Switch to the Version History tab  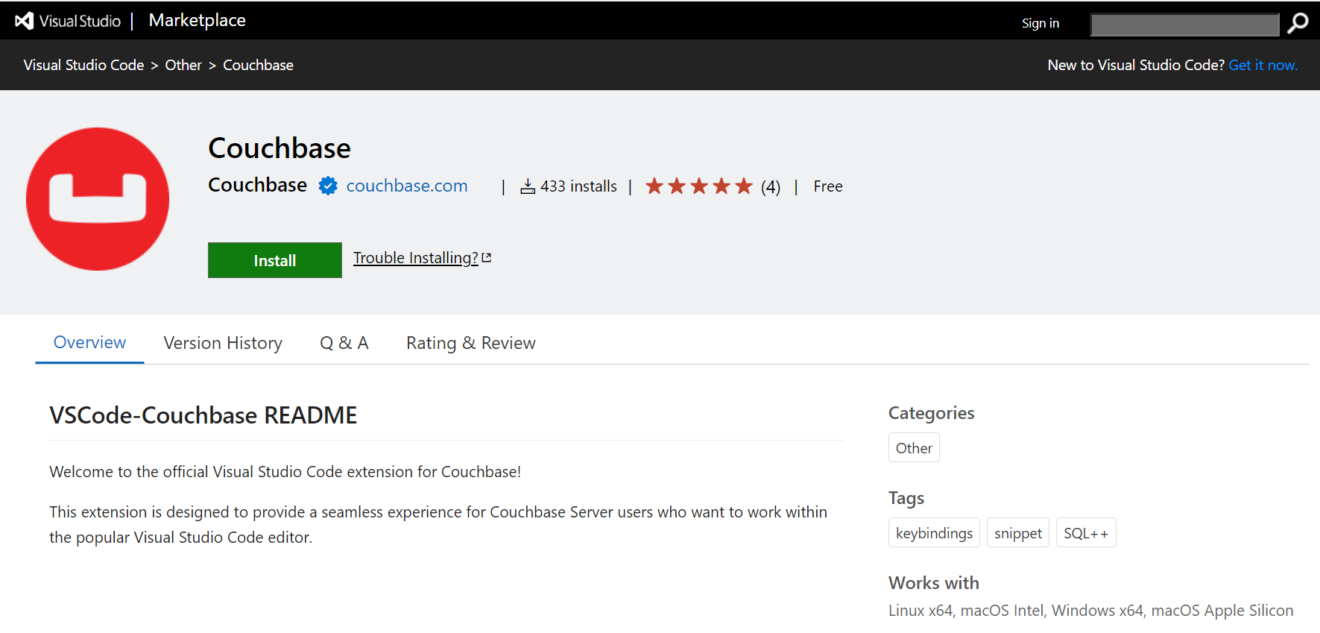222,342
